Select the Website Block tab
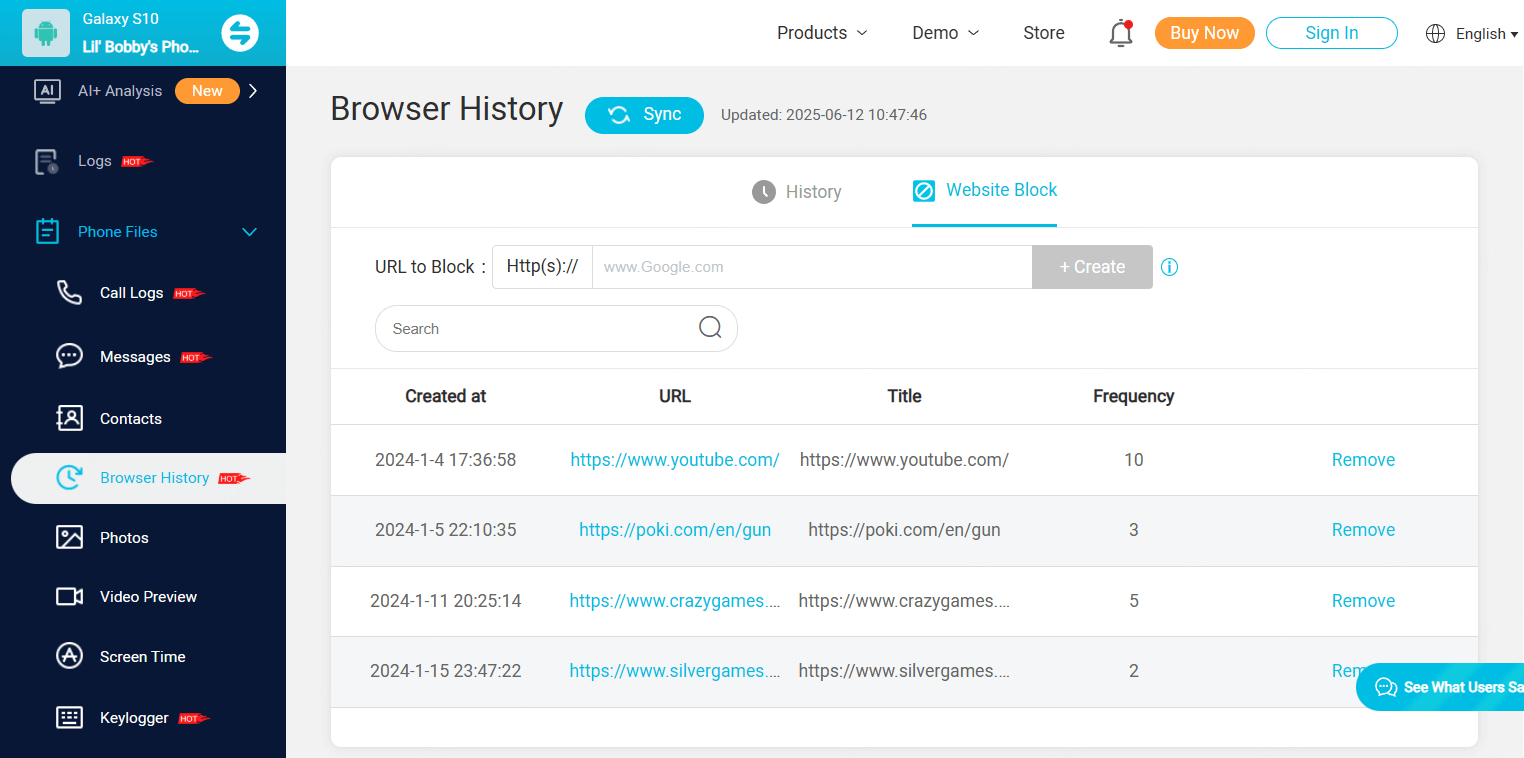Viewport: 1524px width, 758px height. click(985, 190)
